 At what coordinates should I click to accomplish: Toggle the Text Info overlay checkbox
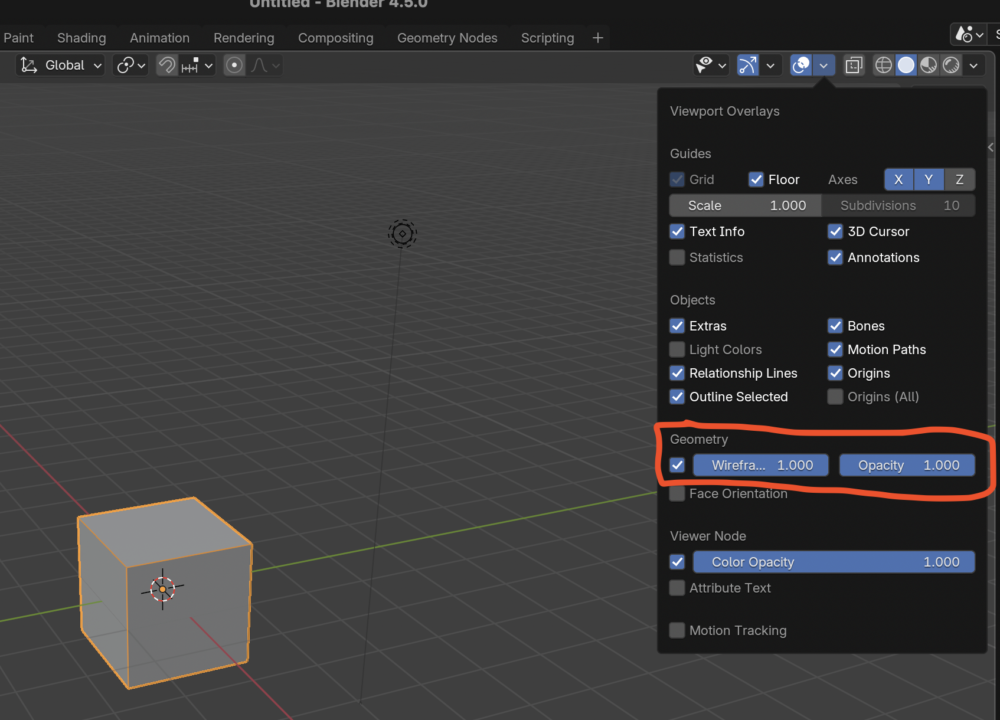[x=677, y=231]
